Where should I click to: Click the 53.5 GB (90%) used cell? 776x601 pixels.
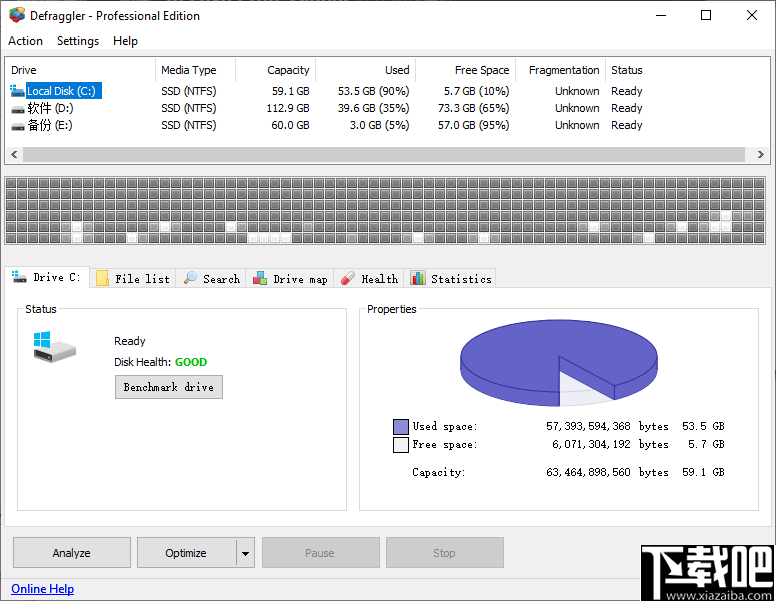(374, 92)
